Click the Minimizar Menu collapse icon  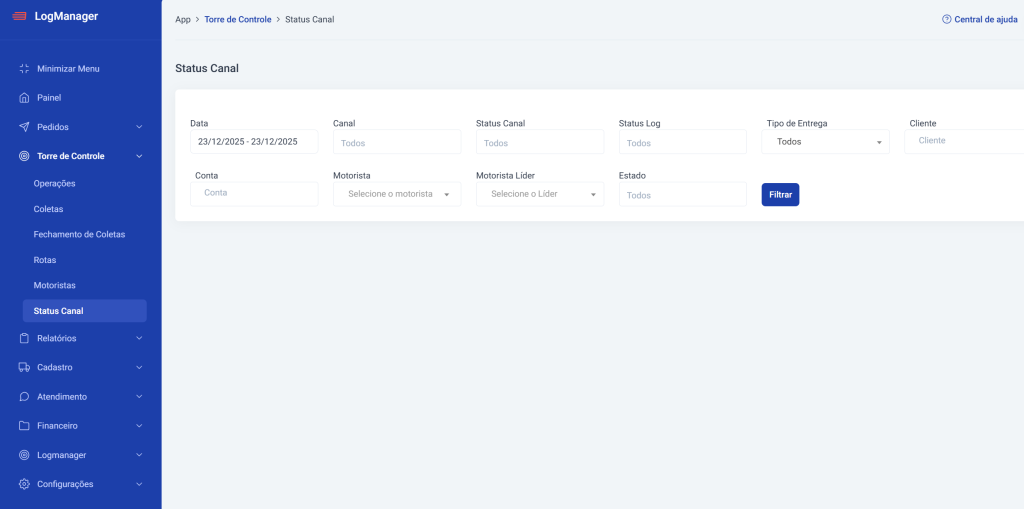click(x=24, y=69)
